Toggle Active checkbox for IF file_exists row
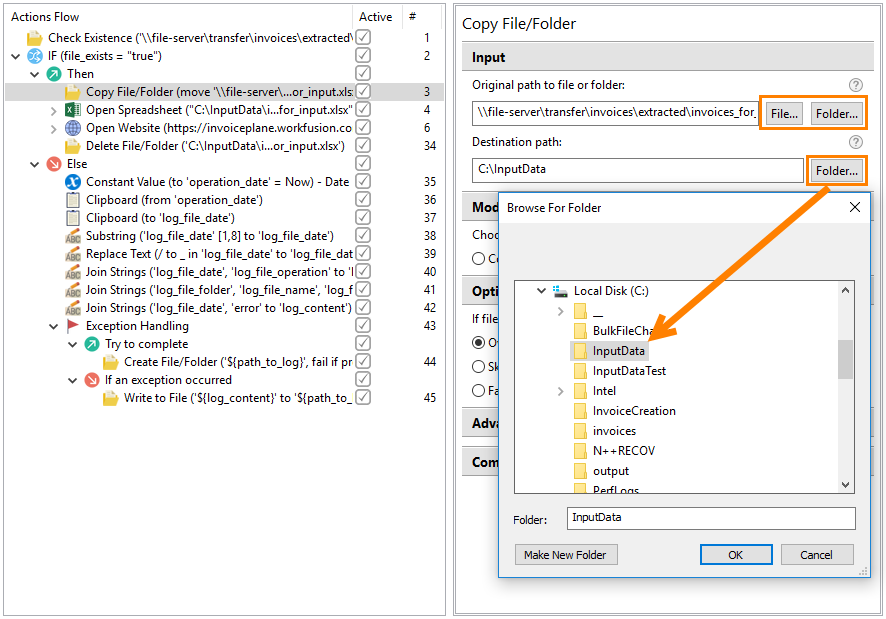 [363, 55]
